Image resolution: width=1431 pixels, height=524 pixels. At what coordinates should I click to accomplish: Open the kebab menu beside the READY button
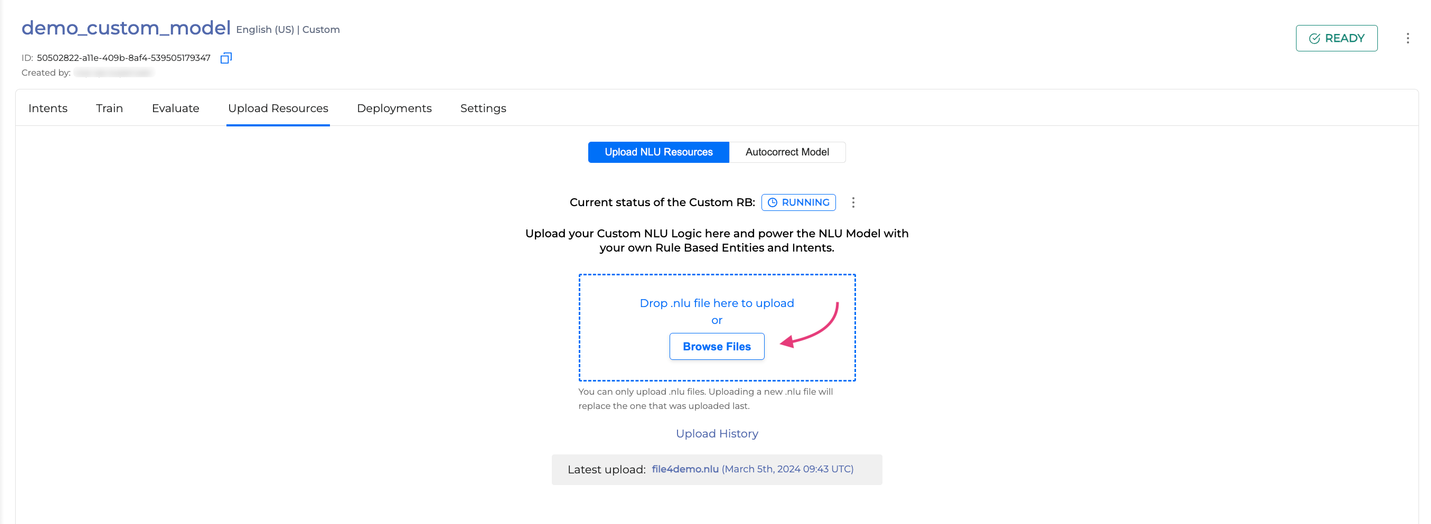(x=1407, y=38)
